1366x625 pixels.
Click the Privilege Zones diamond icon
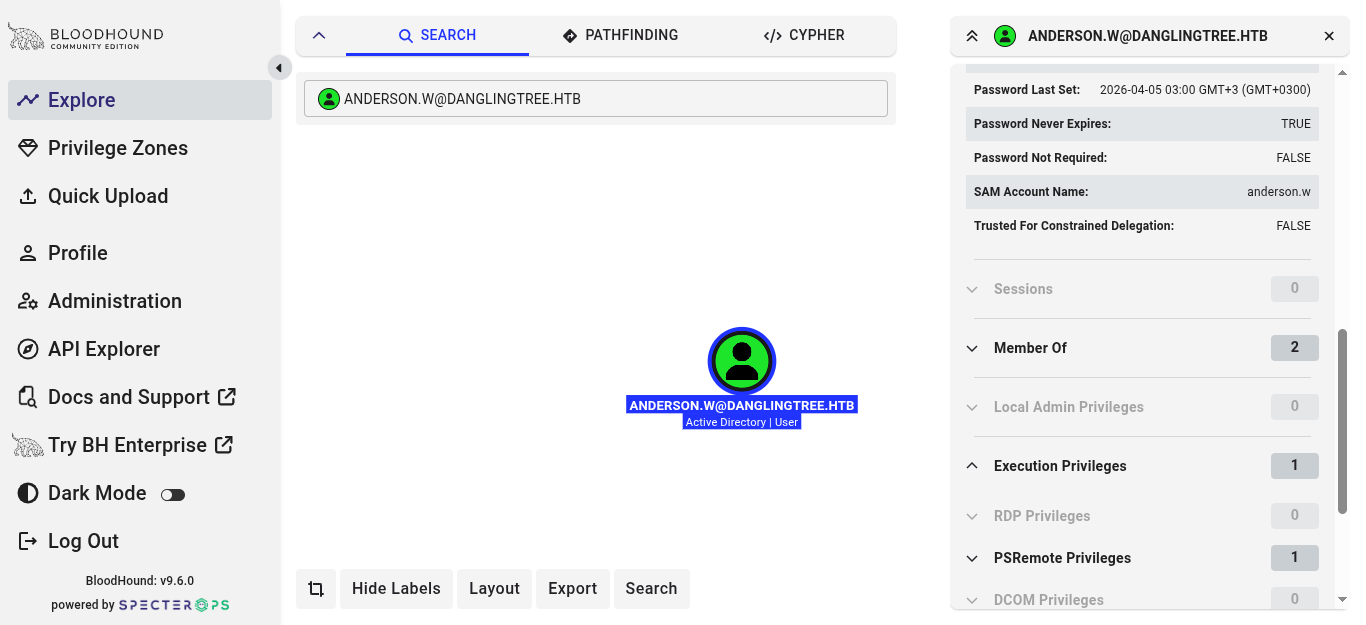coord(28,148)
